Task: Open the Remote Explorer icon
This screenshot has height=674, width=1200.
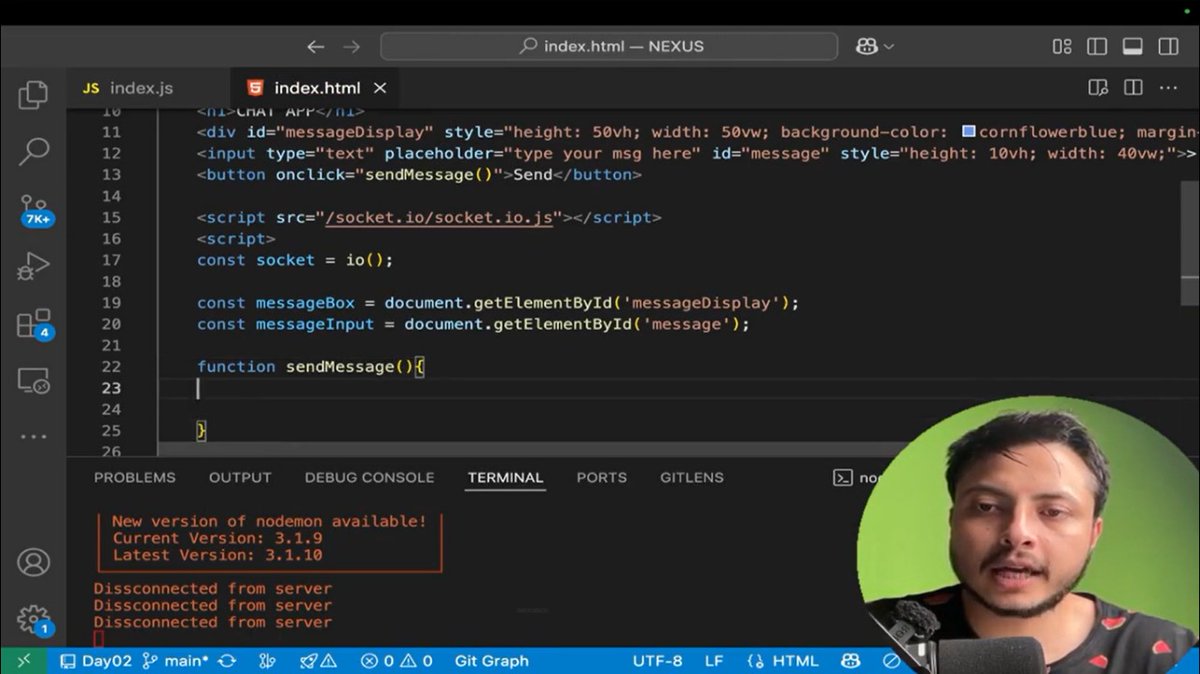Action: click(33, 378)
